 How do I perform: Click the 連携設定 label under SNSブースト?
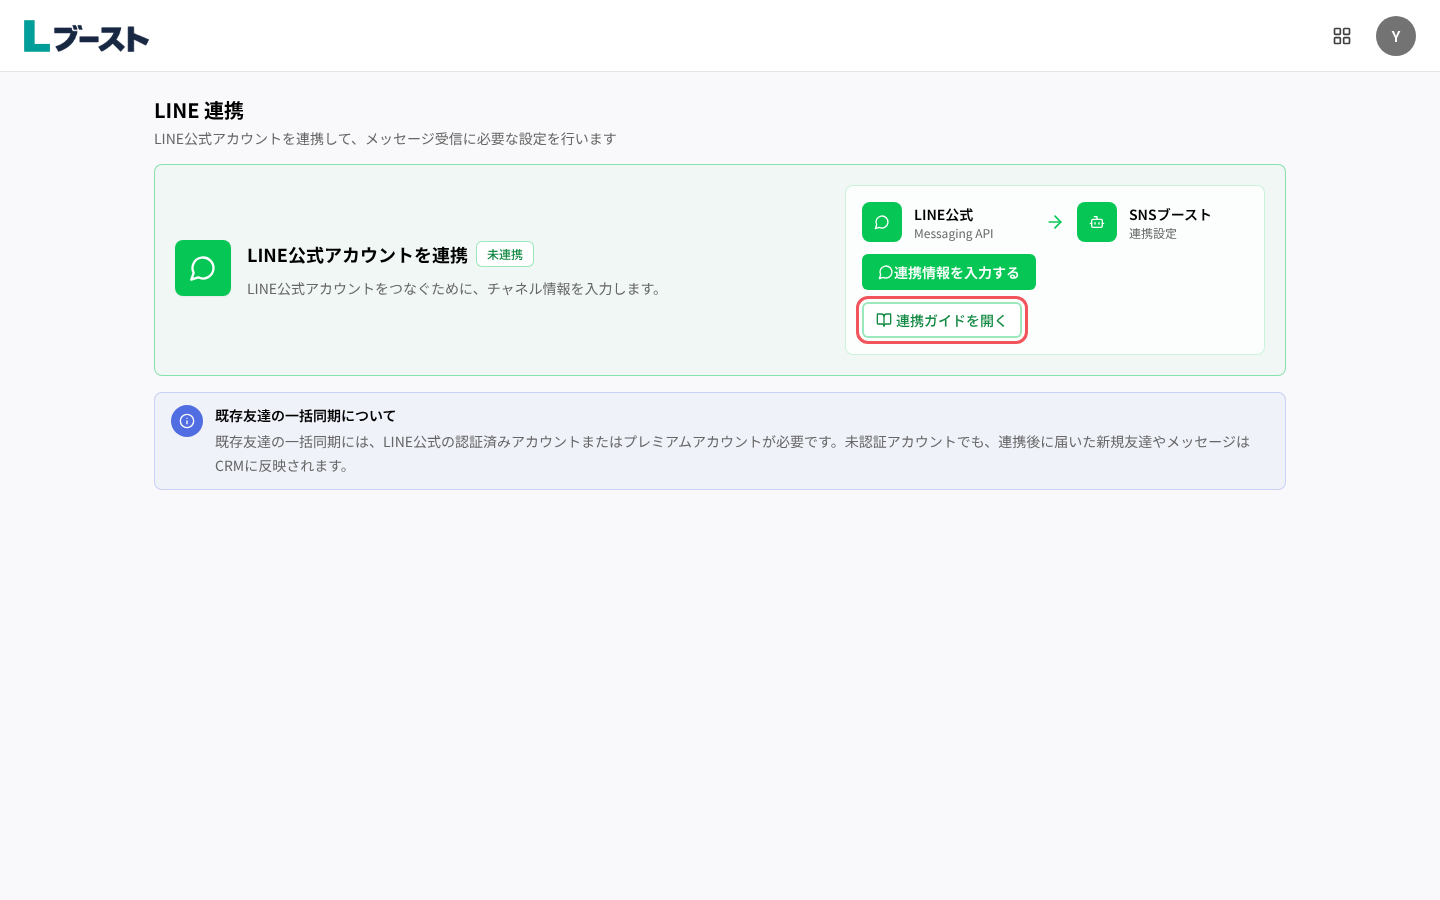click(1153, 233)
